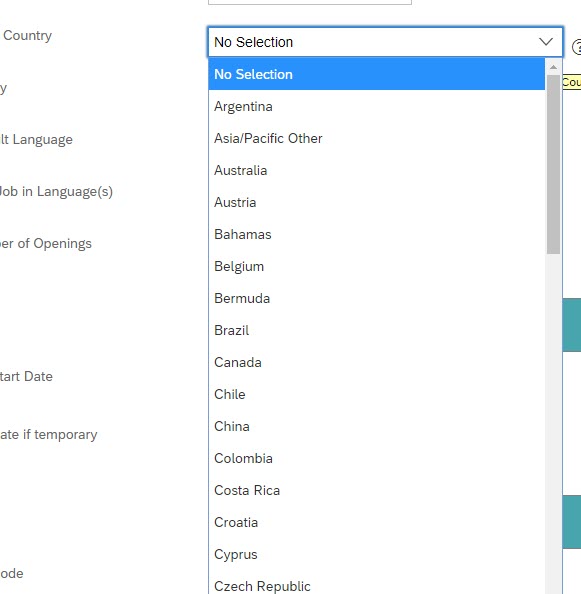Open the Country dropdown chevron arrow
The height and width of the screenshot is (594, 581).
point(546,42)
